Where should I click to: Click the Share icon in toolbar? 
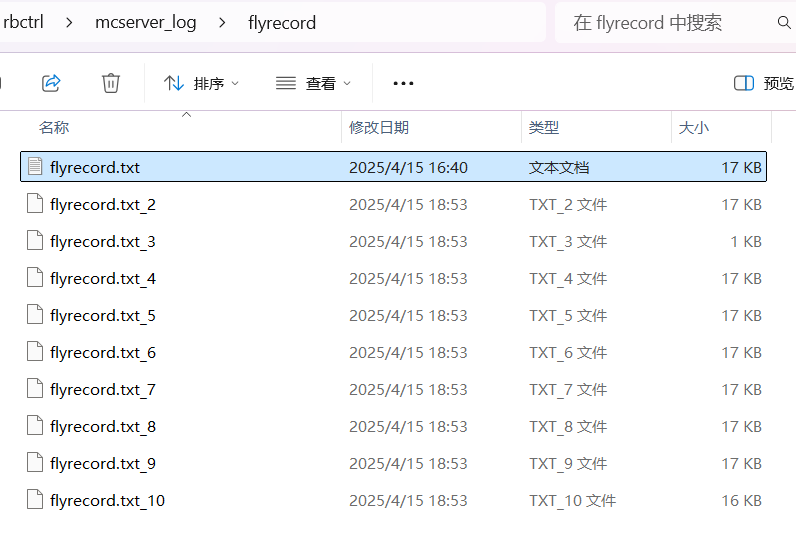[52, 83]
